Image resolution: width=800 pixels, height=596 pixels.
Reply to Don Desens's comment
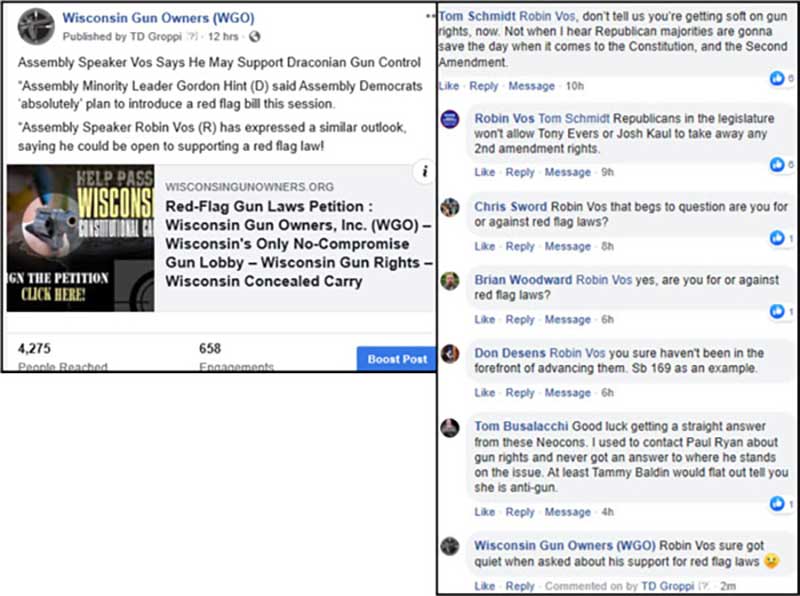pos(520,393)
